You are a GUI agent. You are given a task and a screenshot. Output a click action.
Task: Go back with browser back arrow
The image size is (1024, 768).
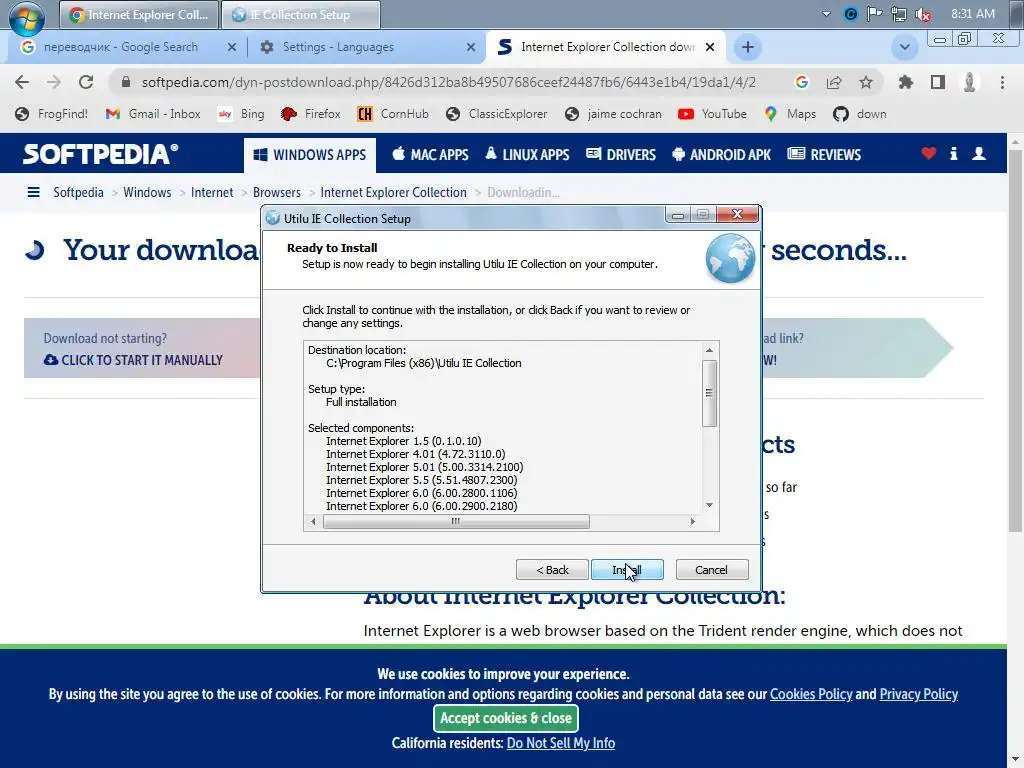click(x=22, y=82)
